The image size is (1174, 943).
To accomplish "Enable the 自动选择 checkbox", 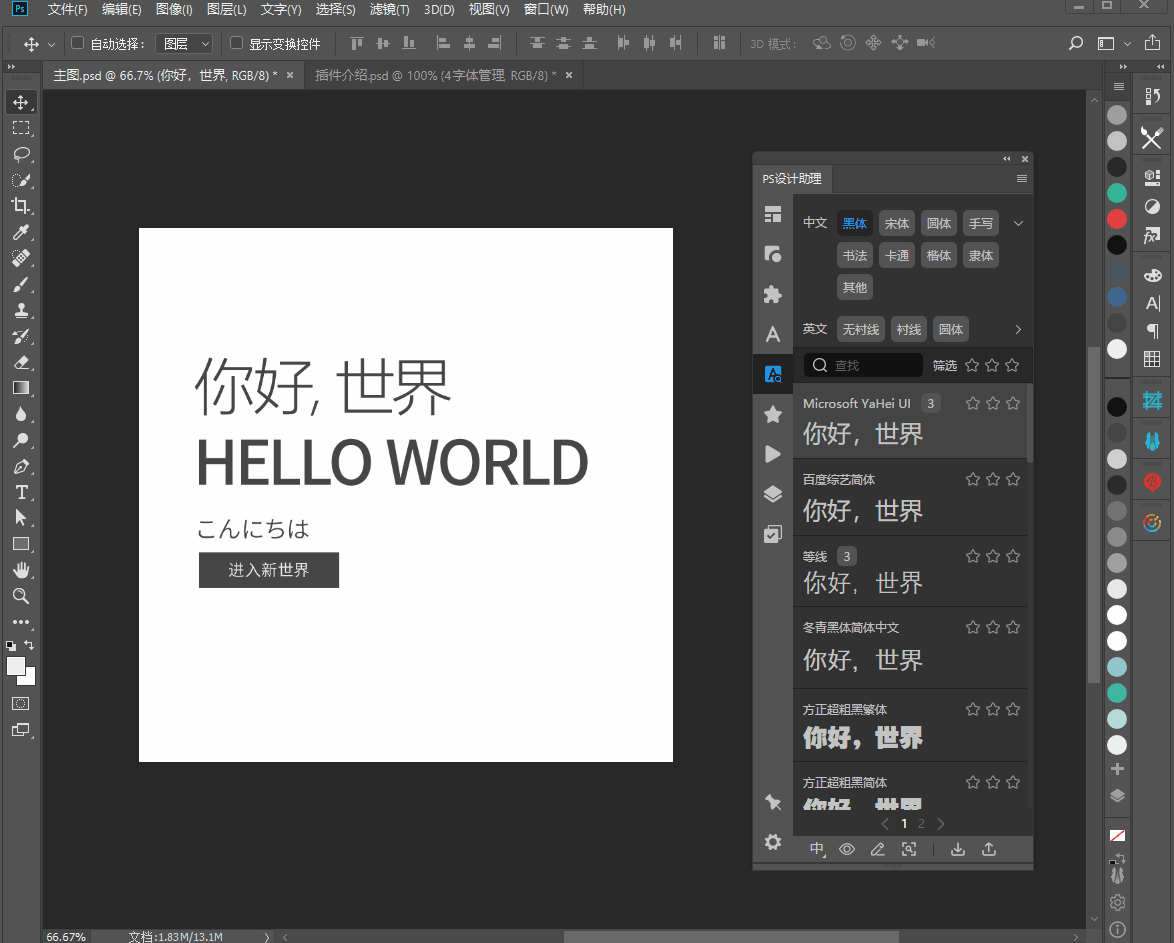I will click(77, 43).
